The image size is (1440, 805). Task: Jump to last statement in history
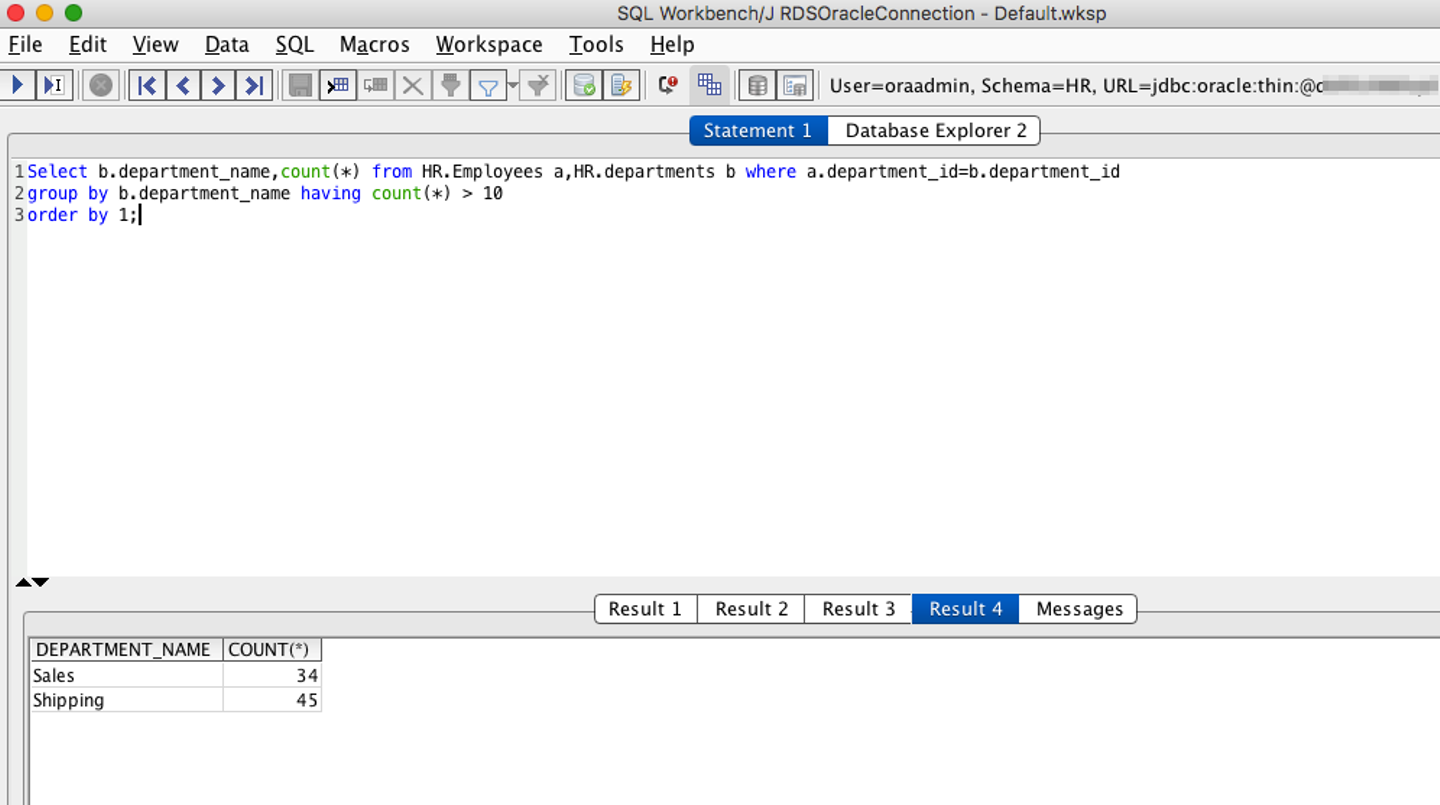(x=254, y=85)
